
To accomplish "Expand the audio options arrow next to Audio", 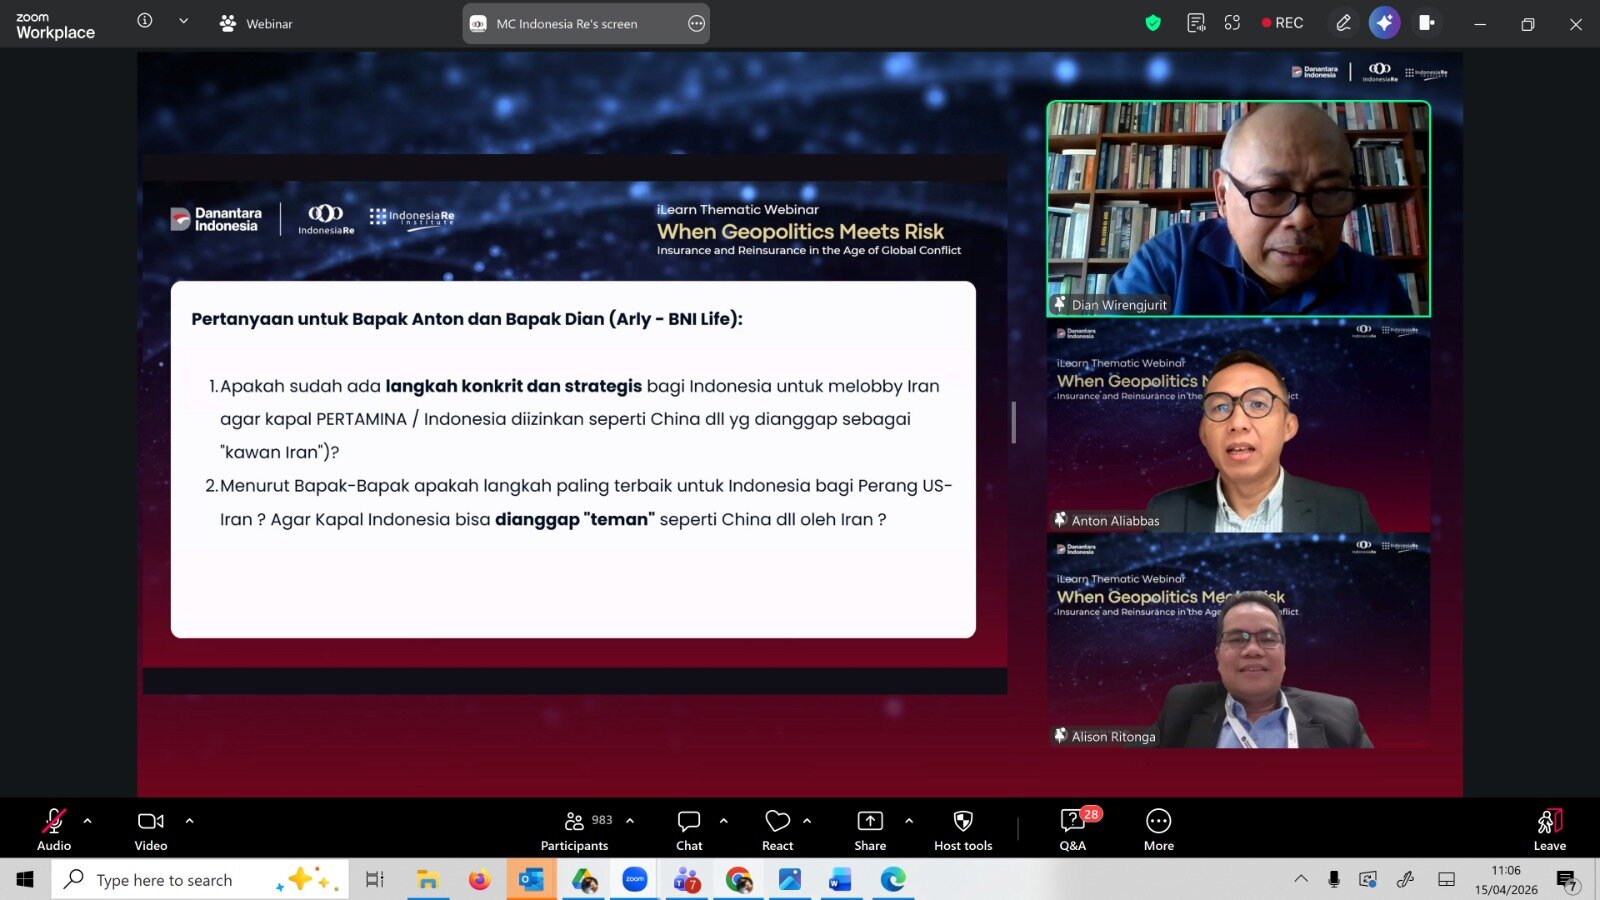I will tap(88, 821).
